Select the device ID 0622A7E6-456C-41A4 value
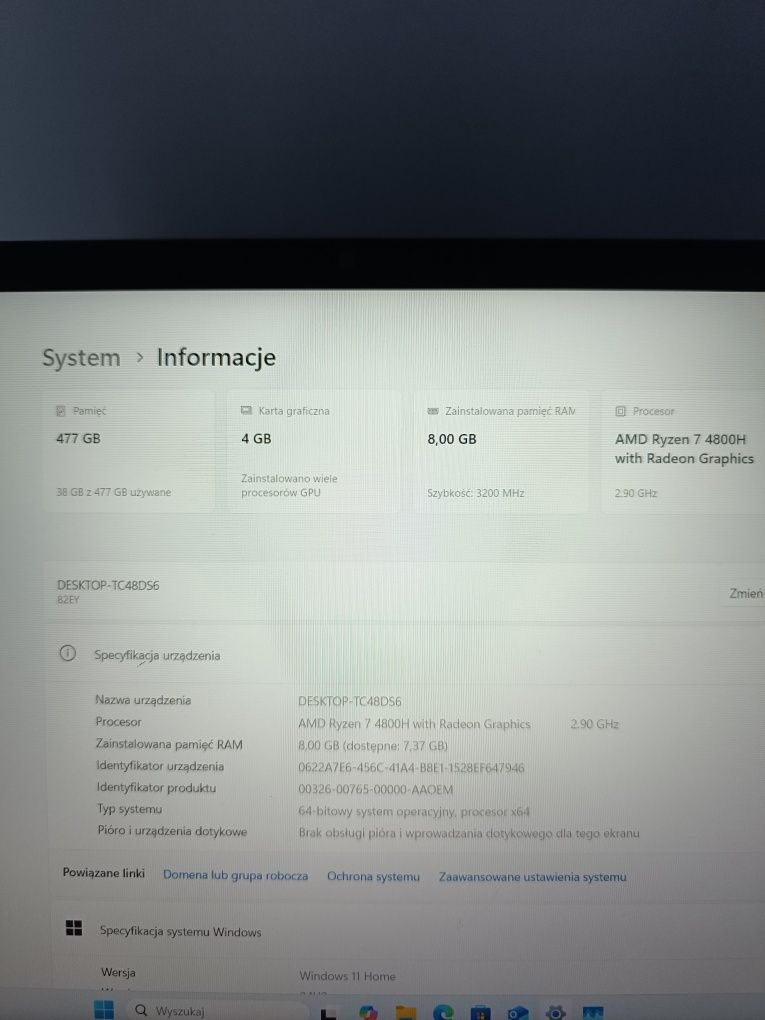The height and width of the screenshot is (1020, 765). (x=411, y=768)
